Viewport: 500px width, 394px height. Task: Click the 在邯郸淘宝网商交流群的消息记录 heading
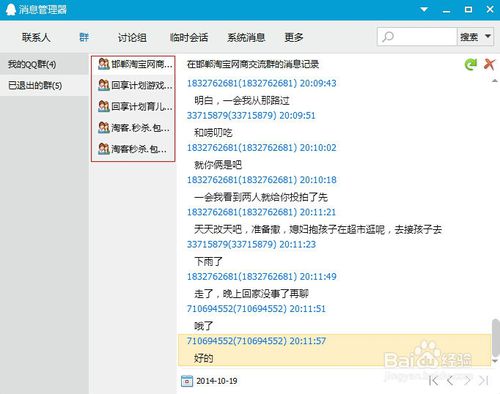[x=253, y=64]
